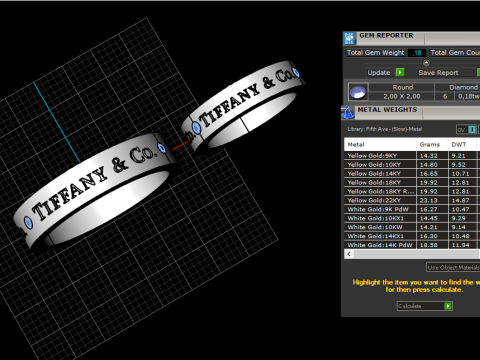Click the horizontal scrollbar track under metal list
Screen dimensions: 480x360
[x=415, y=254]
